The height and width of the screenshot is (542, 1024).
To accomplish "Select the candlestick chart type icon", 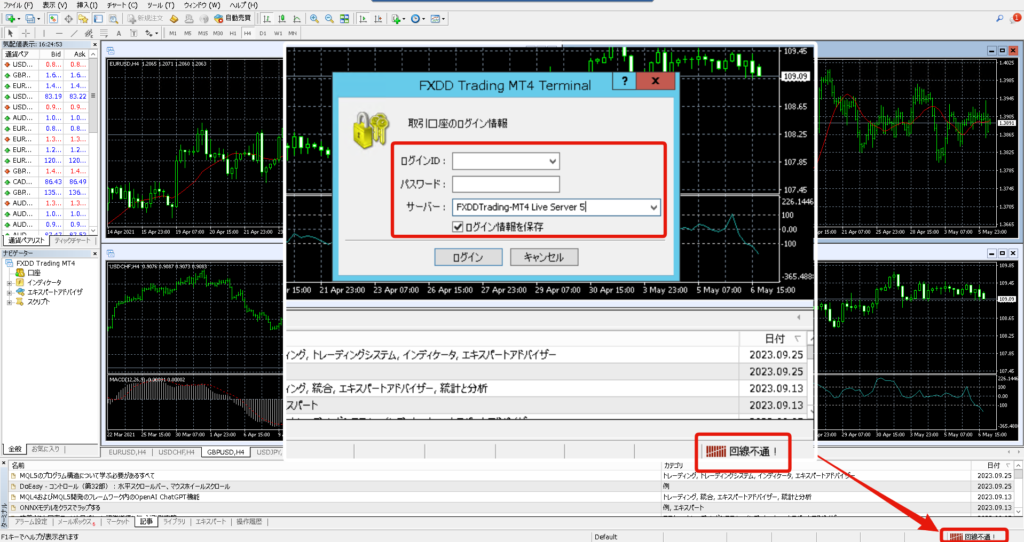I will [281, 19].
